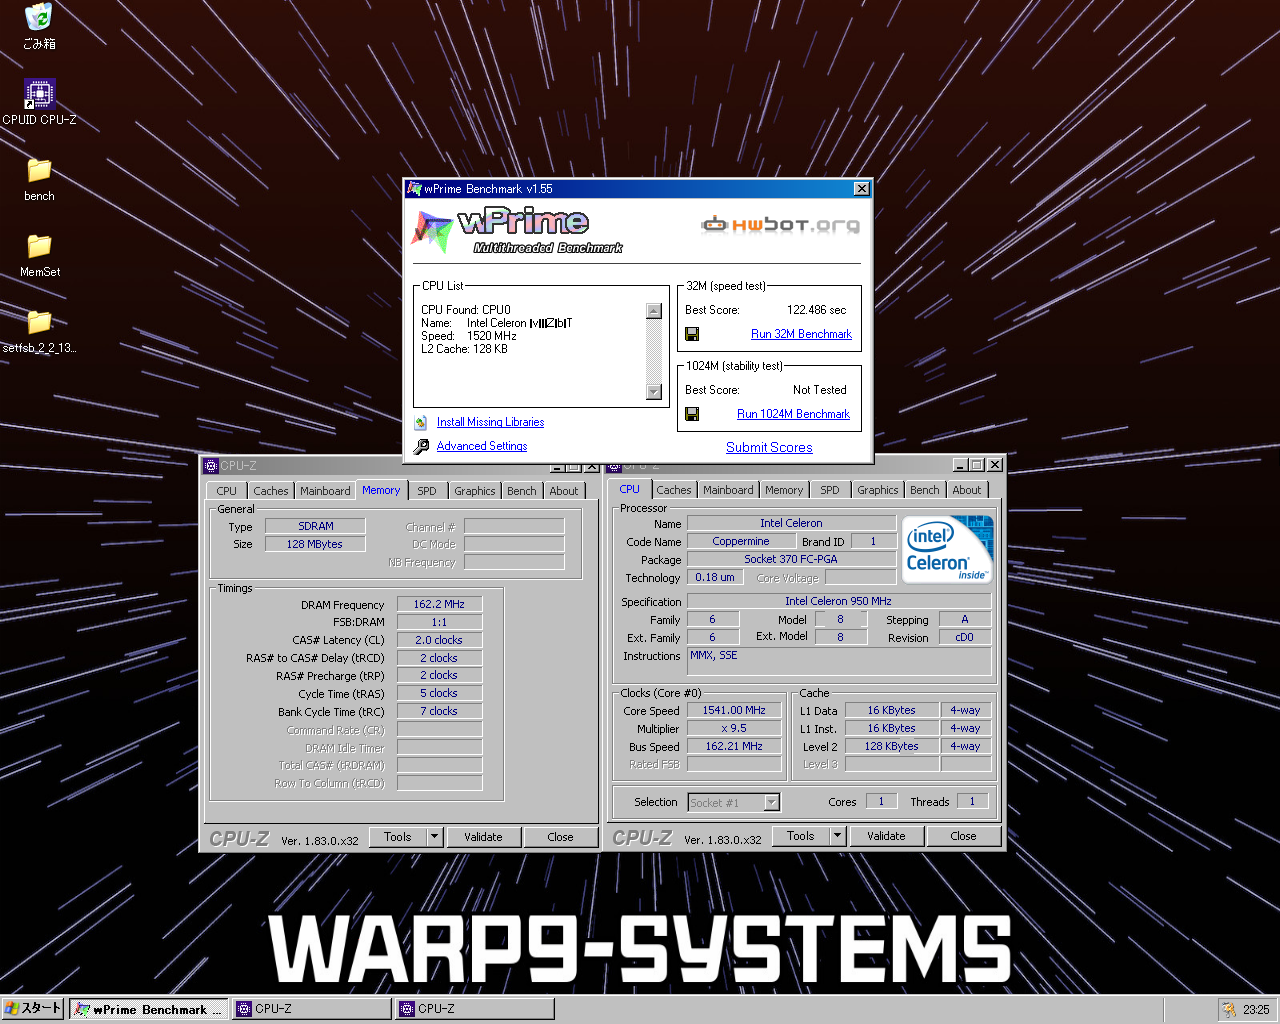The image size is (1280, 1024).
Task: Open Graphics tab in right CPU-Z window
Action: pos(877,490)
